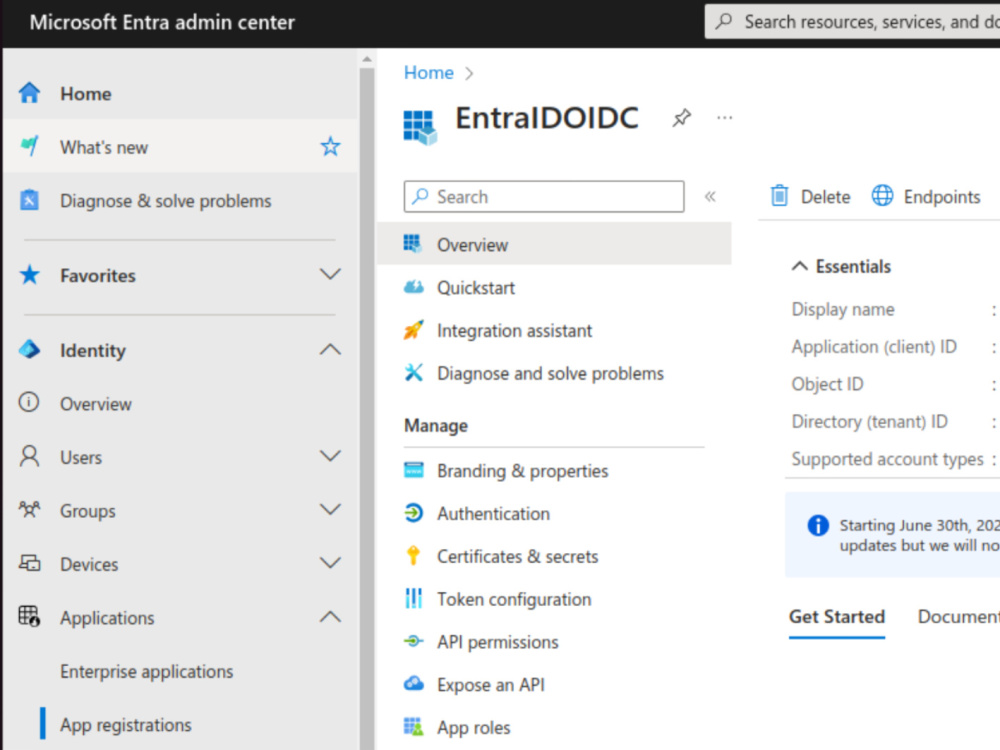Screen dimensions: 1000x750
Task: Click the top search resources box
Action: coord(852,22)
